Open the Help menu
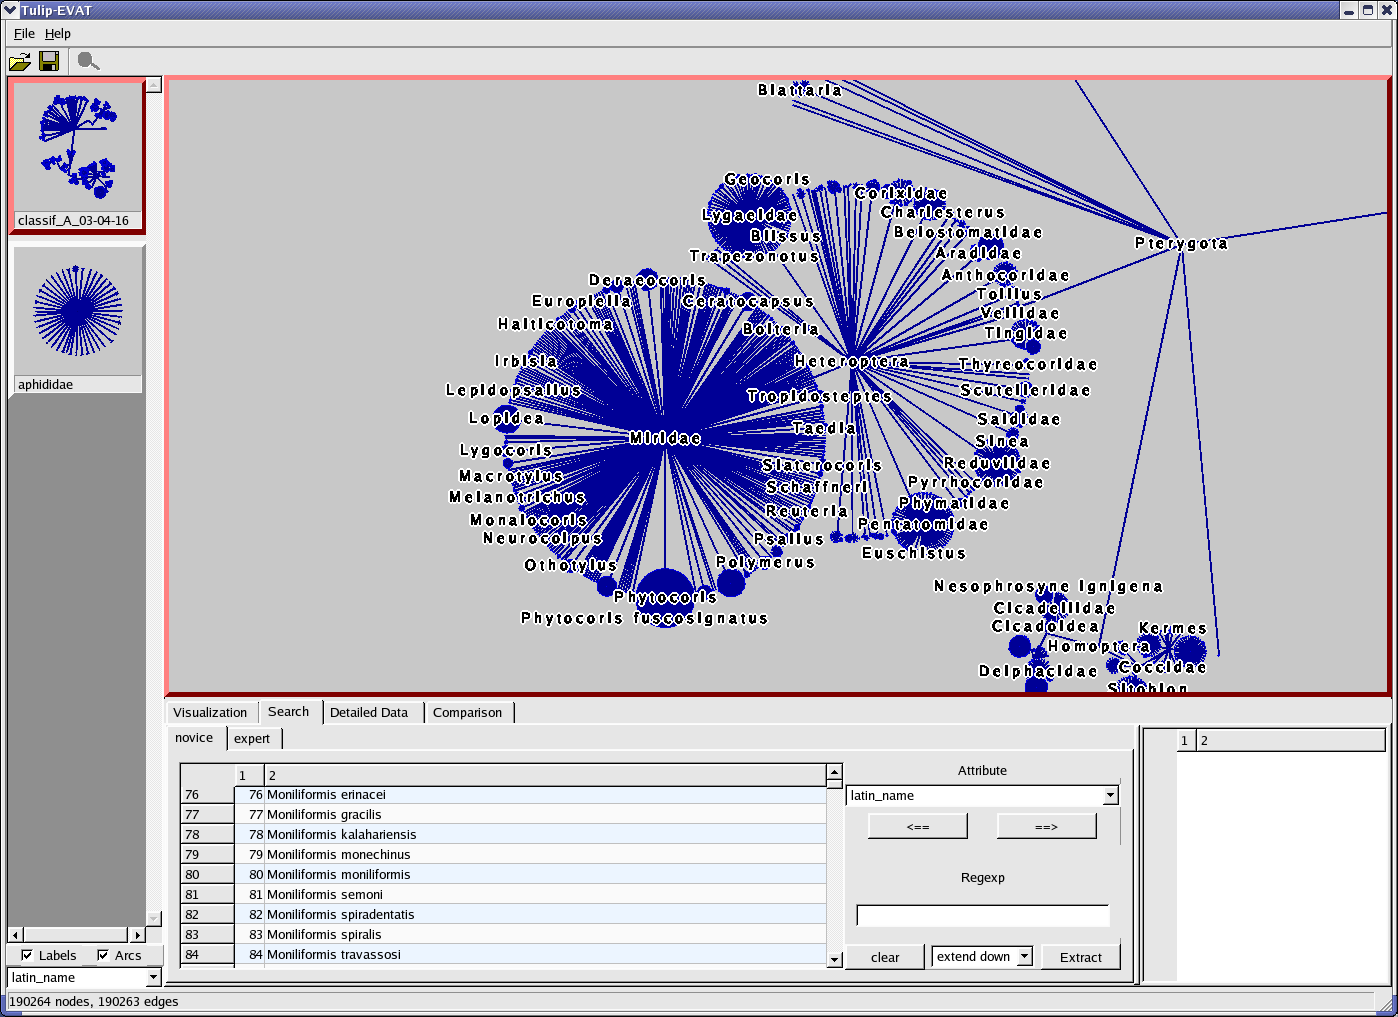The width and height of the screenshot is (1398, 1017). (x=58, y=33)
